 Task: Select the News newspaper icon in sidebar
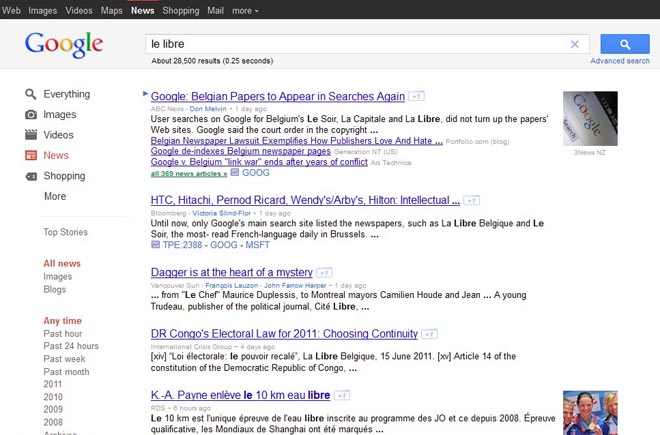click(x=31, y=156)
